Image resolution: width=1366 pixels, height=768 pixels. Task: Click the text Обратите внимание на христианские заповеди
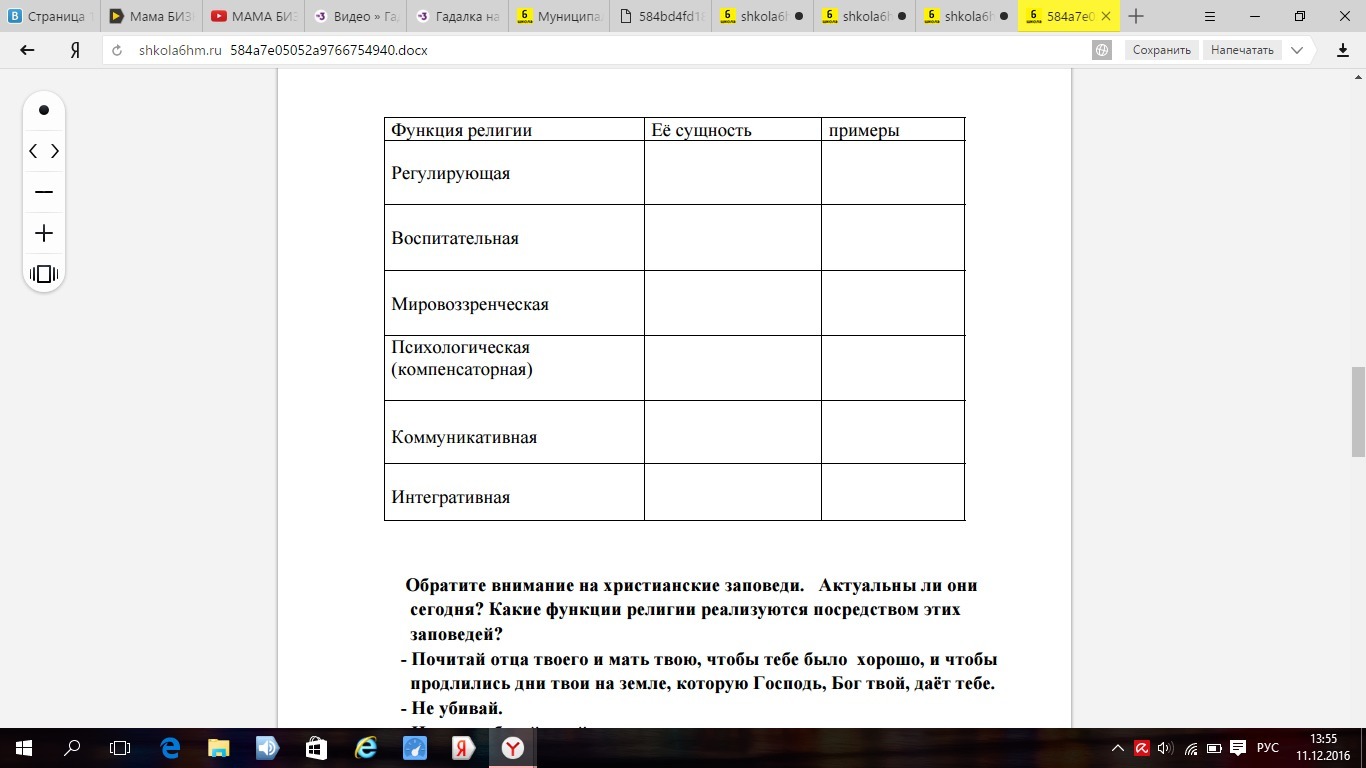point(605,585)
